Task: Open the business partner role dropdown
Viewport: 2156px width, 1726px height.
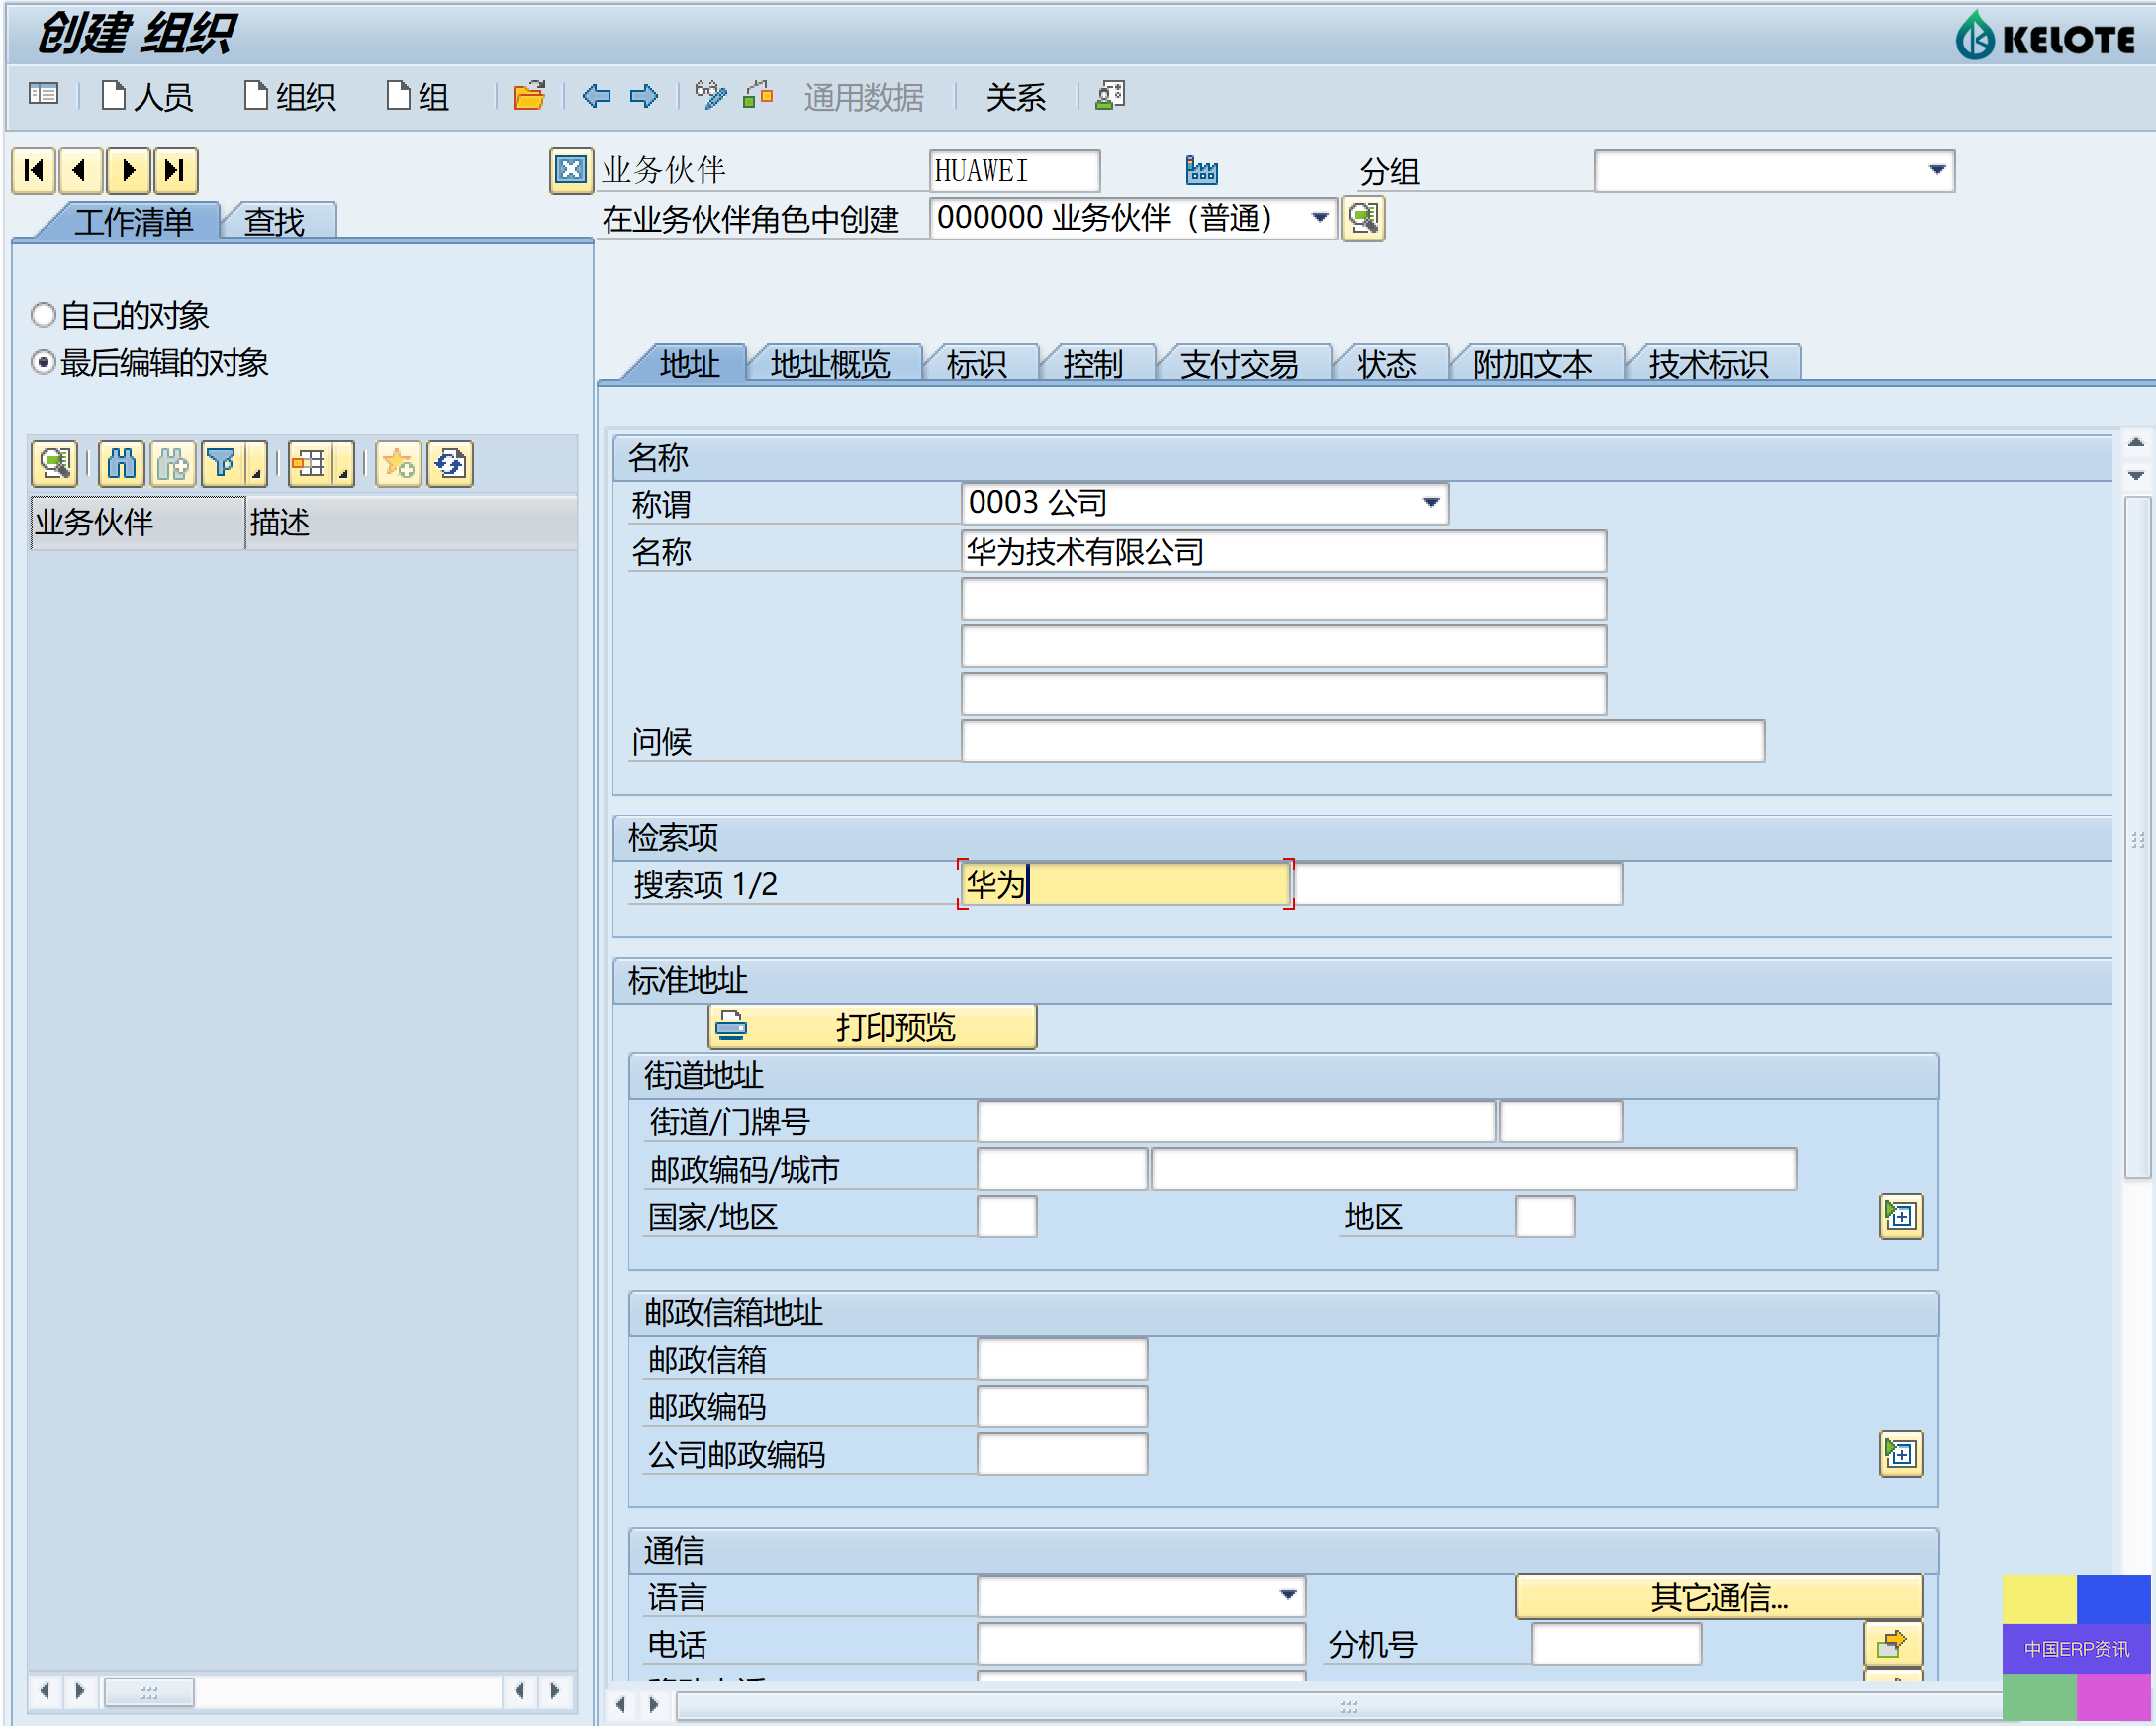Action: click(x=1320, y=218)
